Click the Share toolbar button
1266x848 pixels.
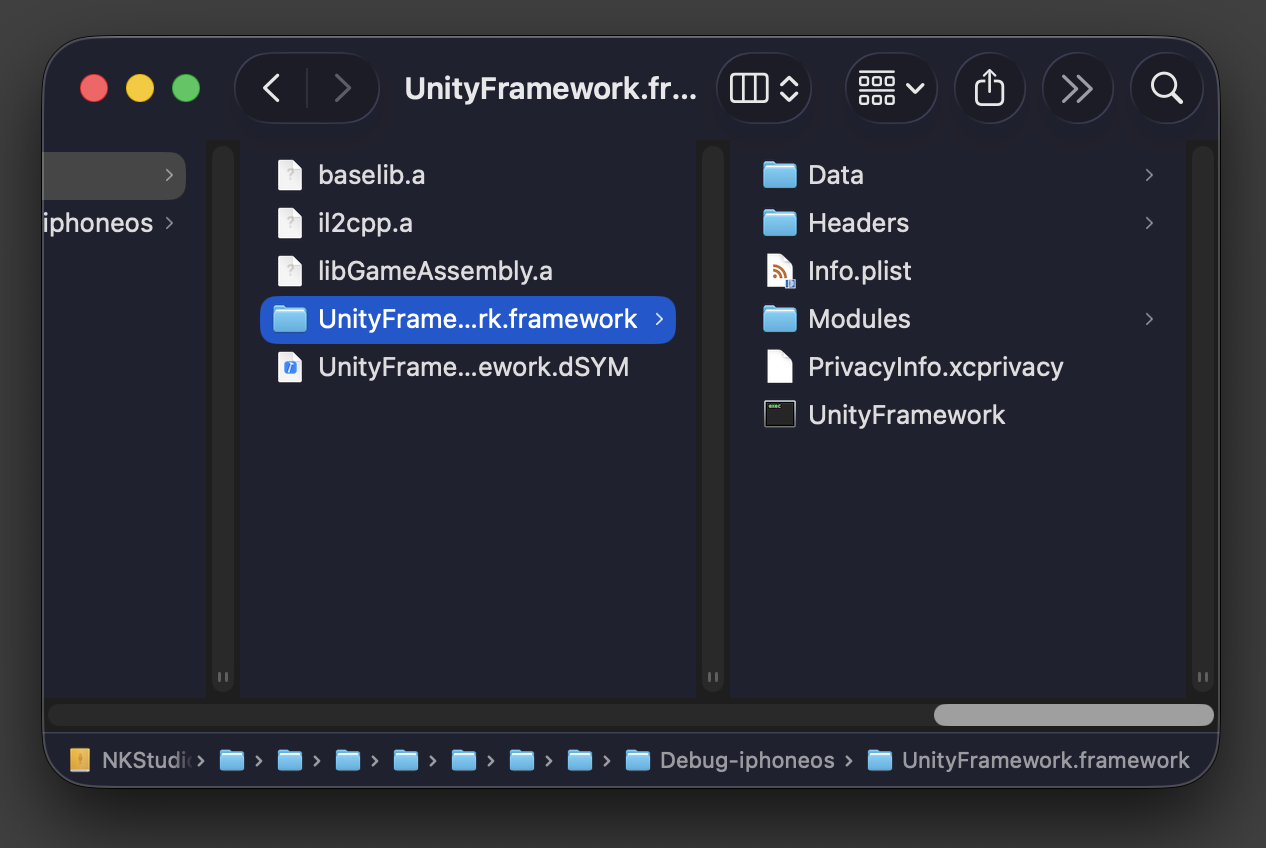click(x=989, y=89)
